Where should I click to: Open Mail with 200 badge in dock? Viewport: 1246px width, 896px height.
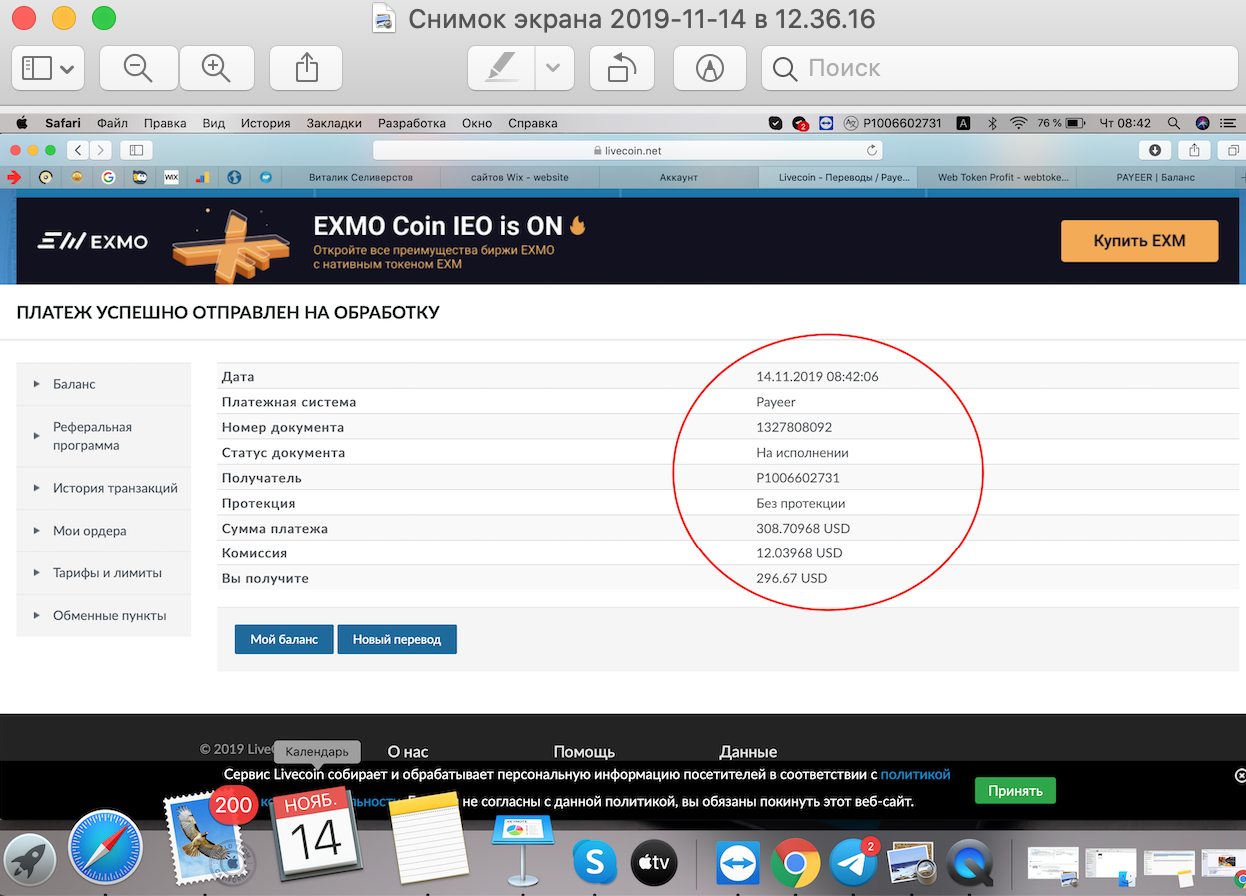[206, 837]
